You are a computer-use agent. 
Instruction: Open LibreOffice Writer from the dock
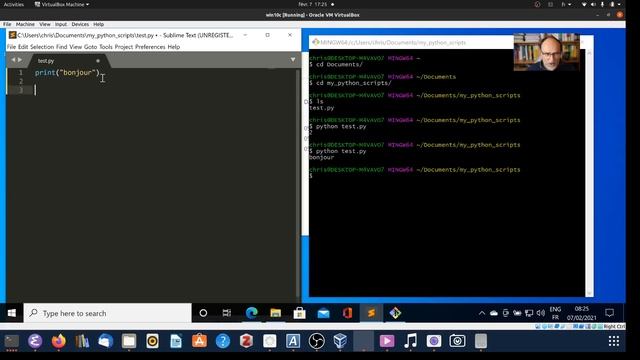tap(176, 341)
